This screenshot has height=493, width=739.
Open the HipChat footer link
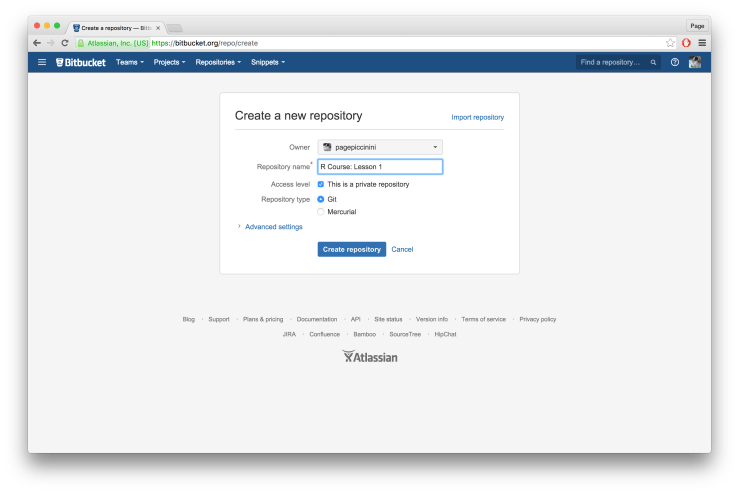[x=445, y=334]
